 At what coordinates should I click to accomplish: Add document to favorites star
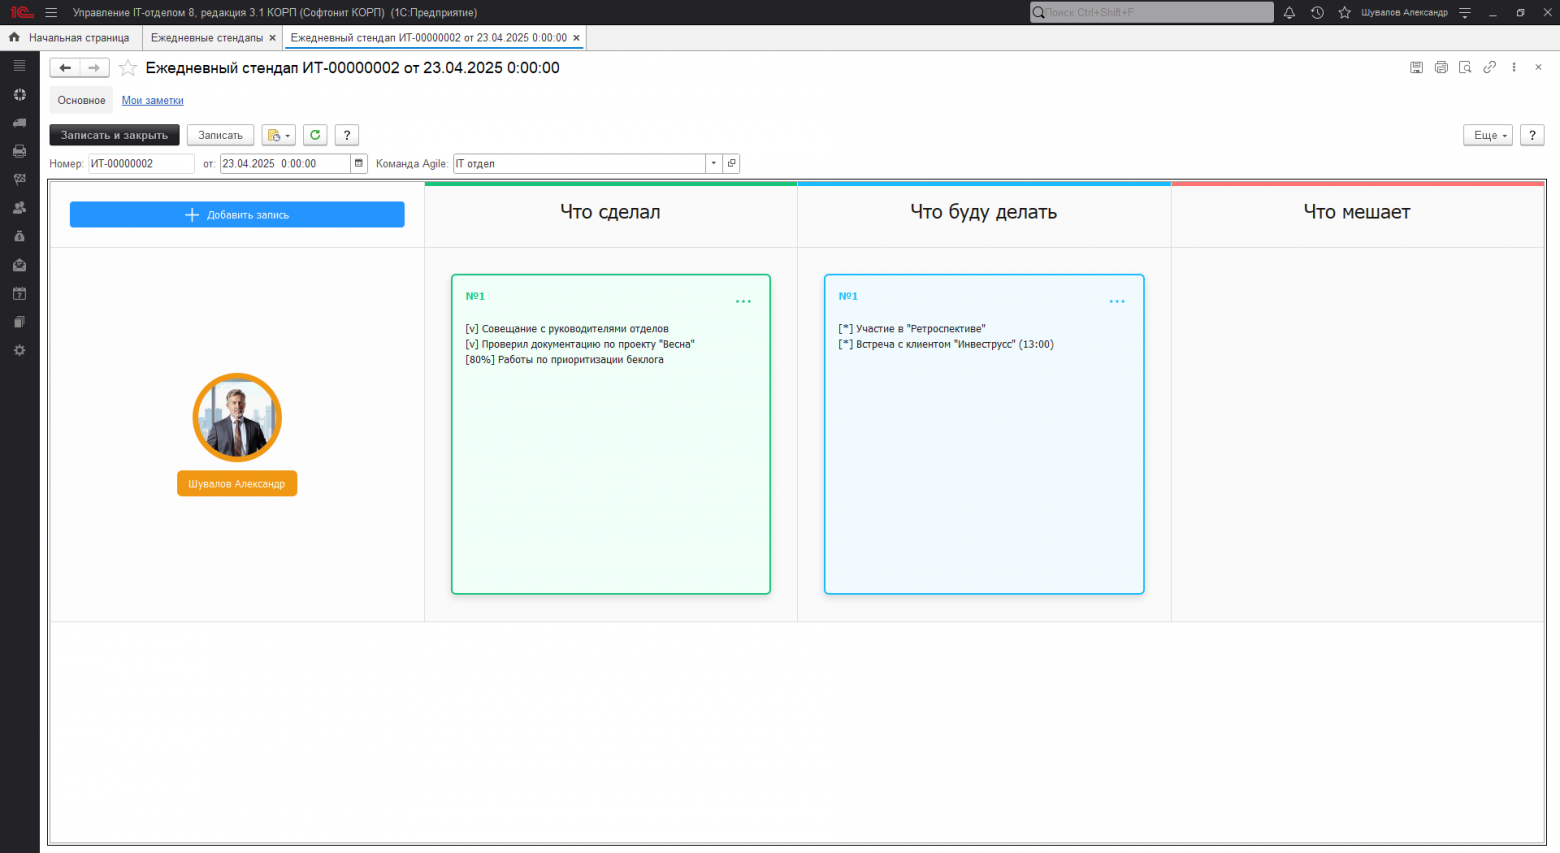click(x=128, y=68)
